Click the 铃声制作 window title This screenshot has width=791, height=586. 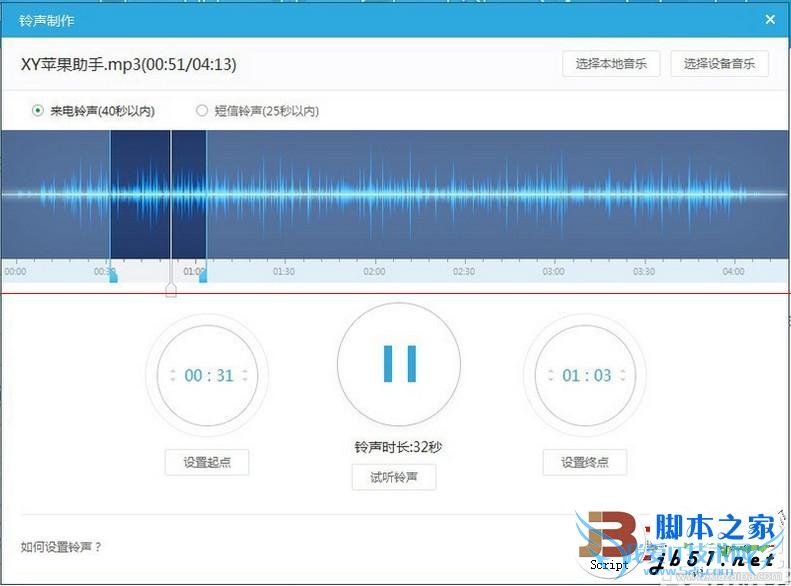[46, 21]
